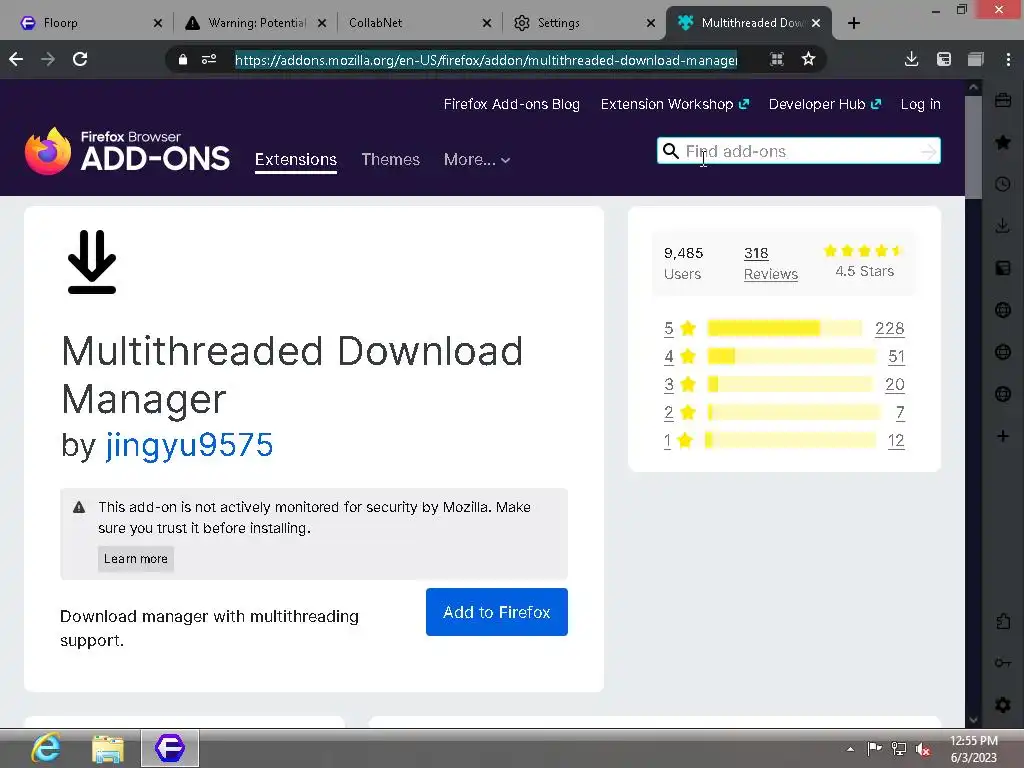1024x768 pixels.
Task: Click the muted volume tray icon
Action: pyautogui.click(x=923, y=749)
